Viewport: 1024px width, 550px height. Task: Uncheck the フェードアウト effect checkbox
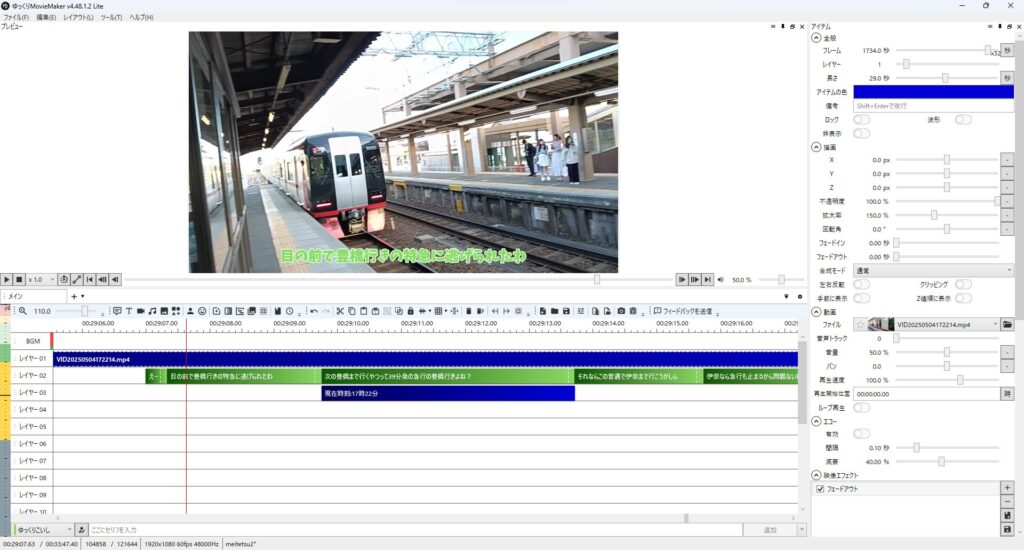tap(821, 489)
